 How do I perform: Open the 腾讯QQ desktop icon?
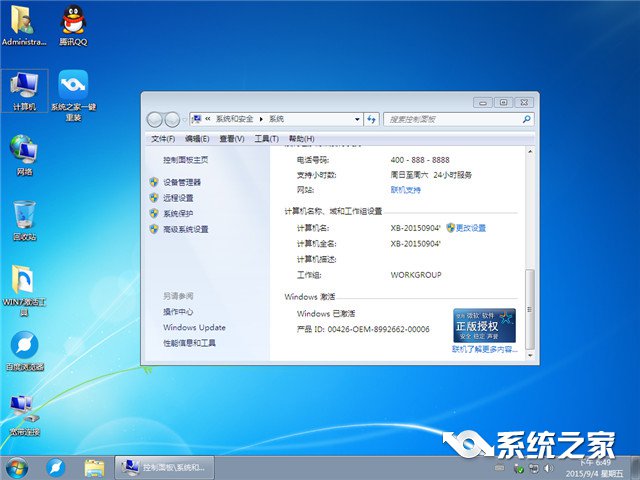coord(73,23)
